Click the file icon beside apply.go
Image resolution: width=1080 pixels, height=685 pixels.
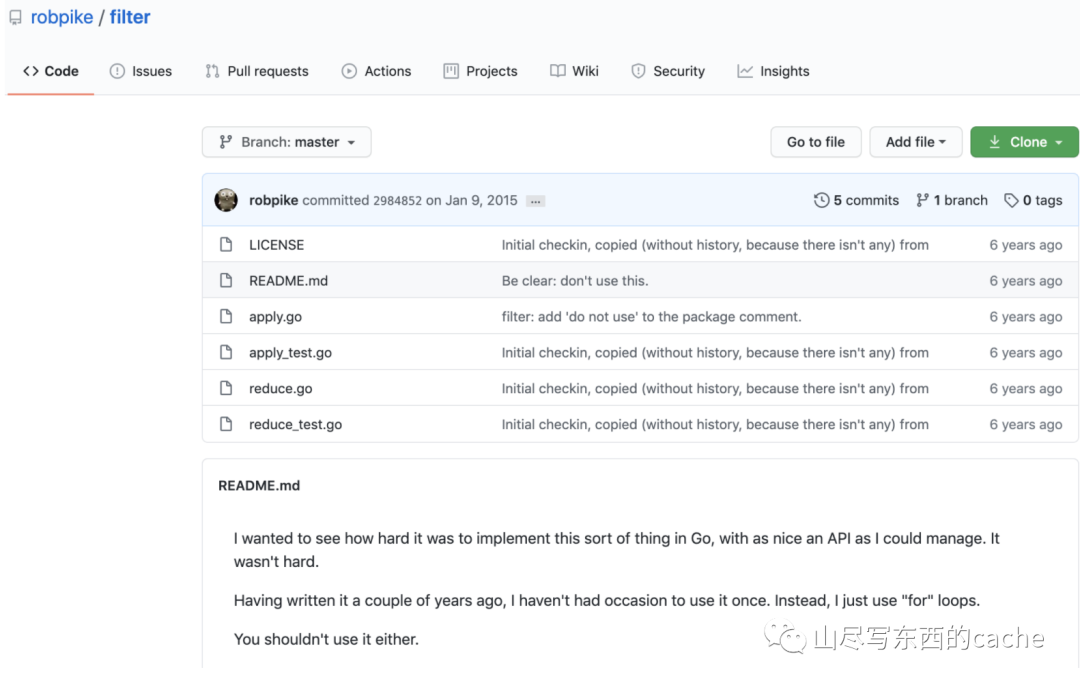[226, 316]
